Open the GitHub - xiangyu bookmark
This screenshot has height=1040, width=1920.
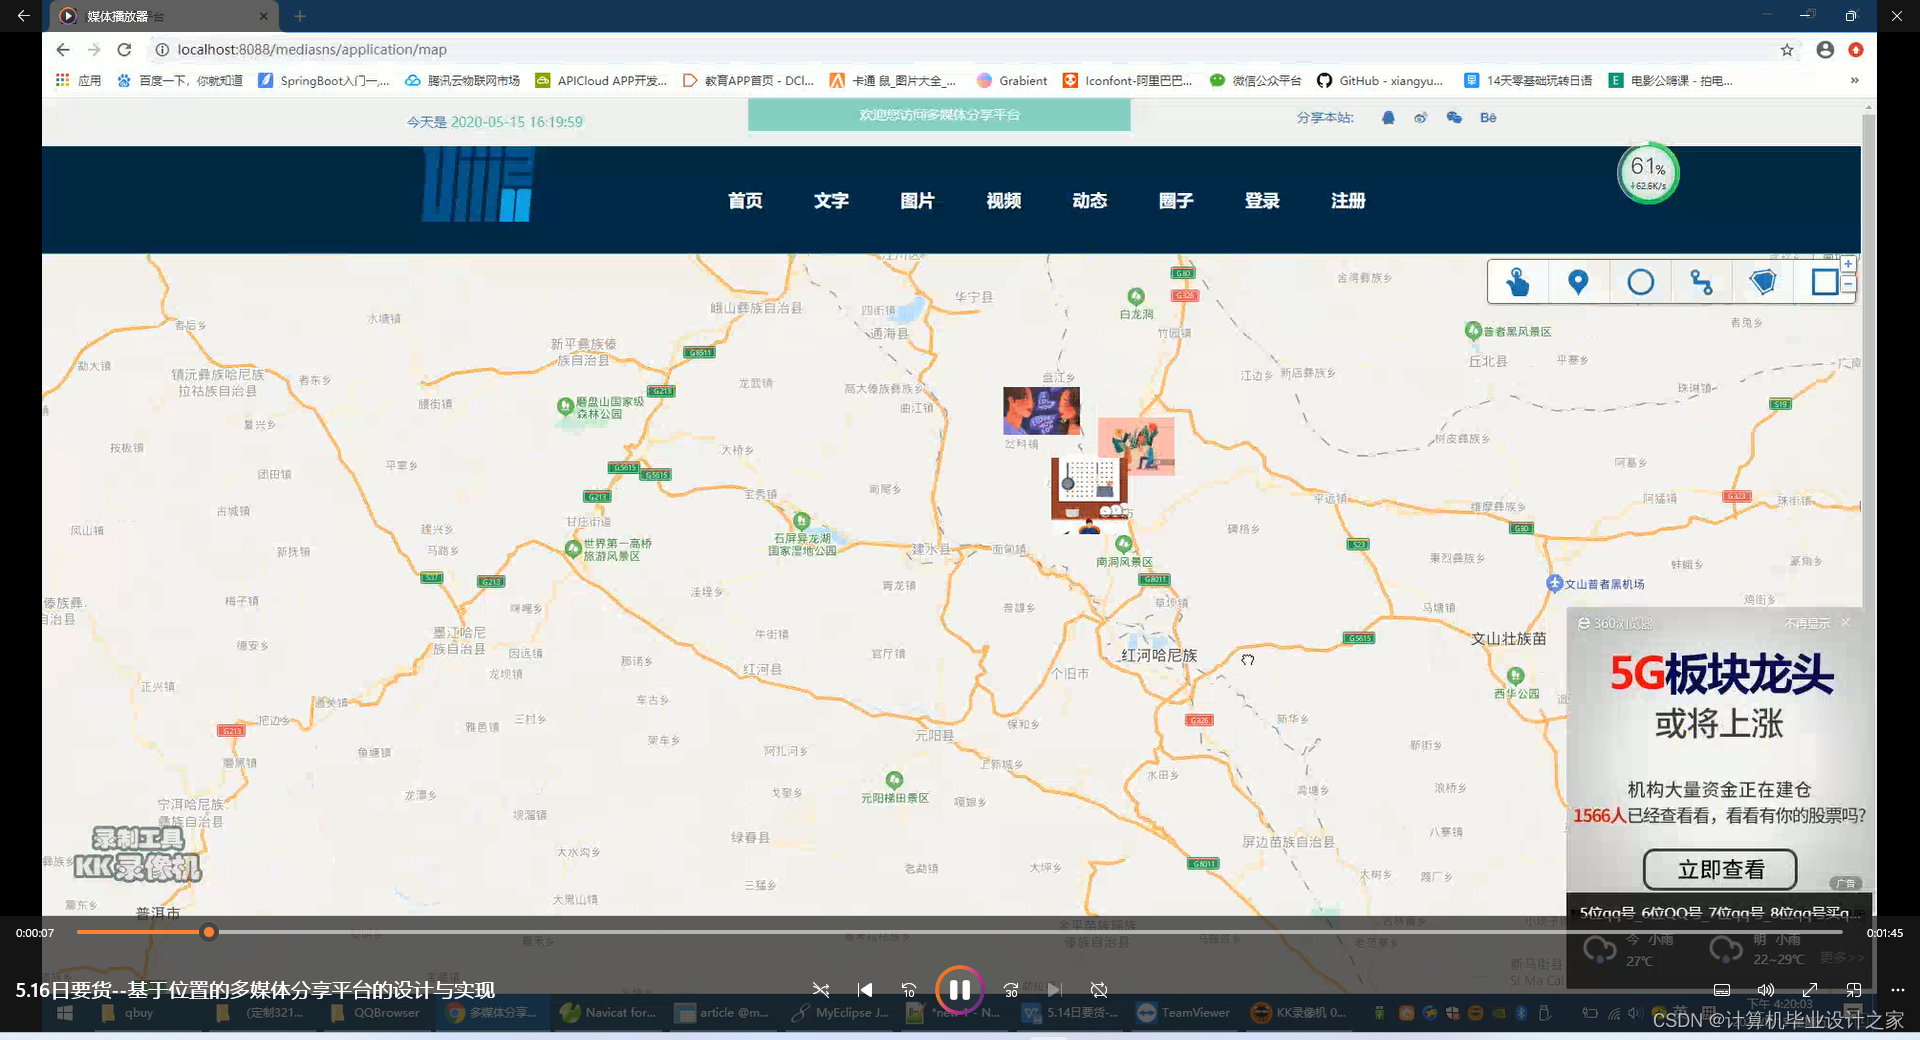click(x=1380, y=80)
